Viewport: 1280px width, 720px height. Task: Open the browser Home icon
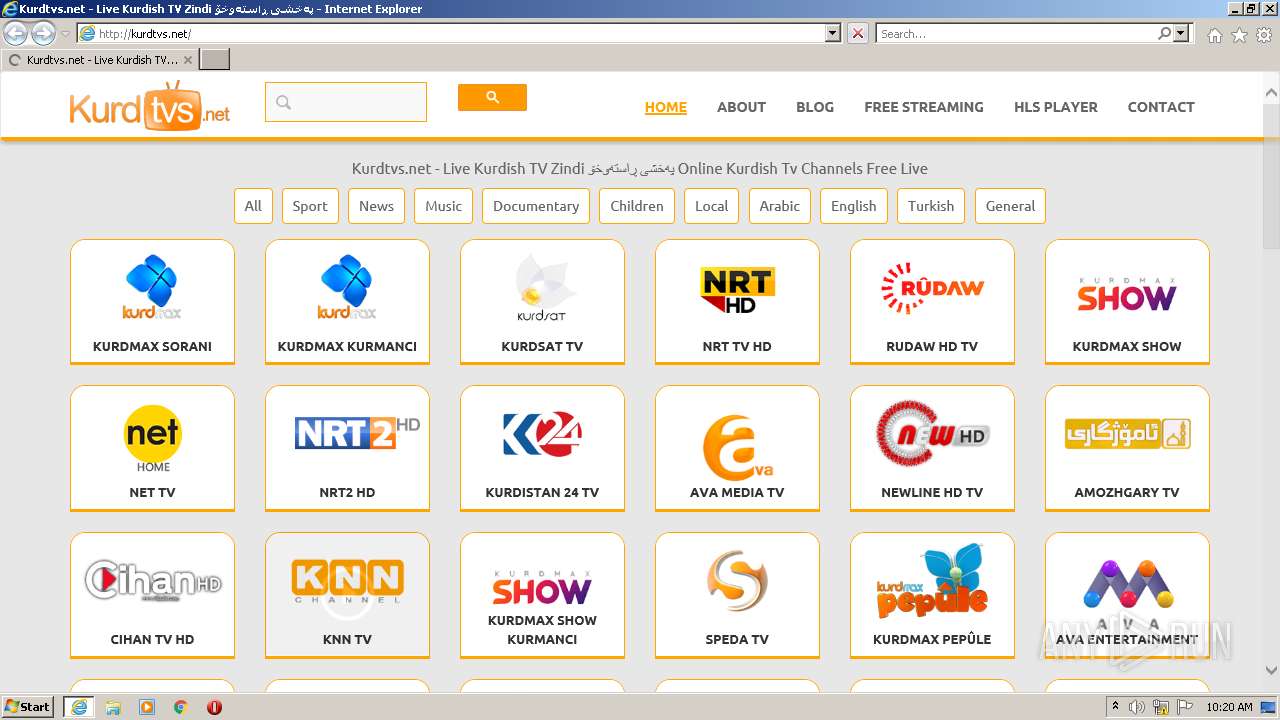pos(1214,35)
